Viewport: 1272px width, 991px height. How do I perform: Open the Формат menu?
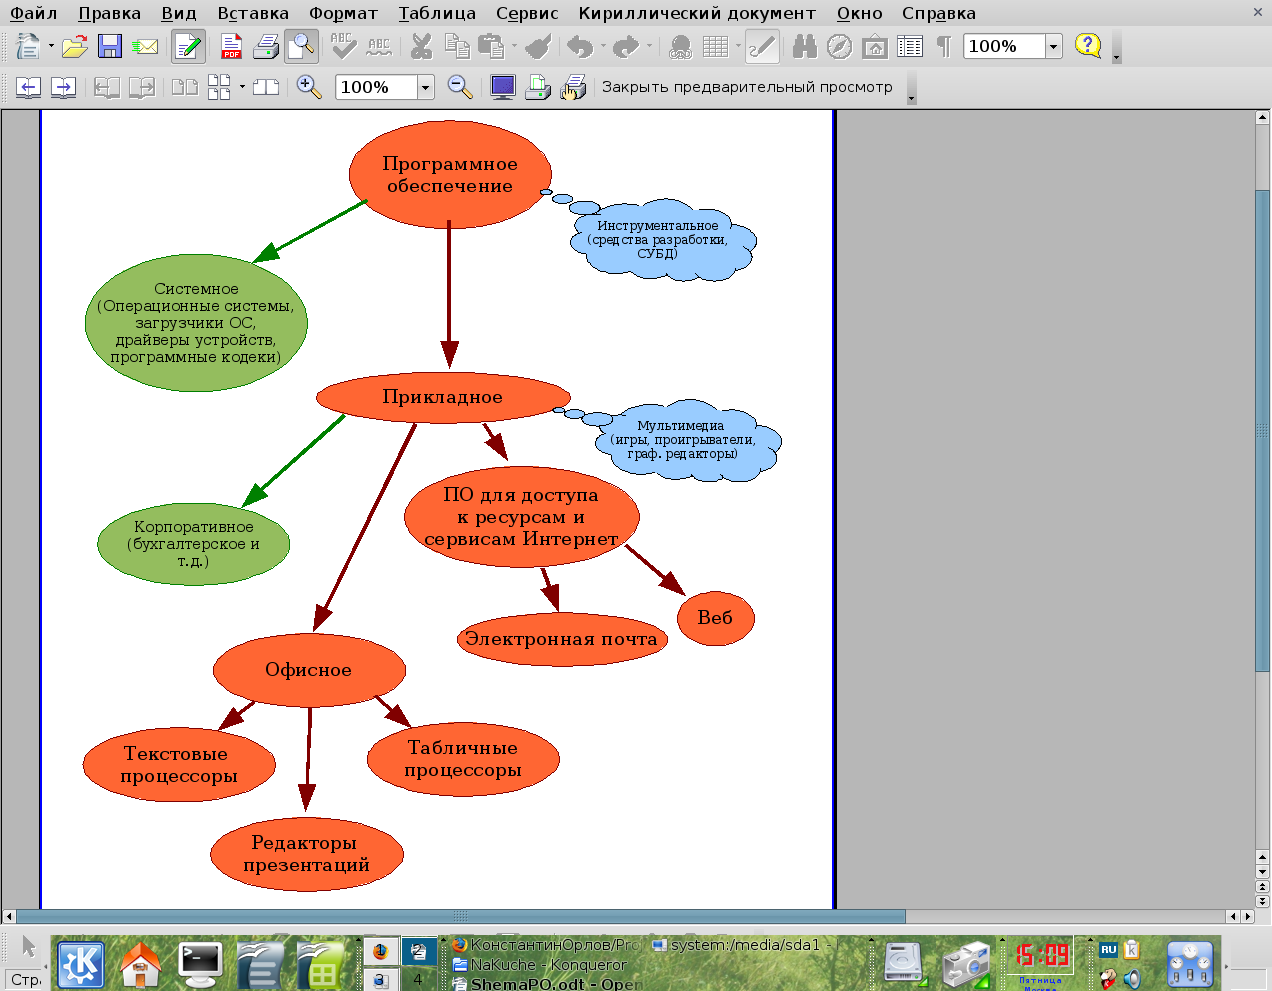tap(343, 13)
